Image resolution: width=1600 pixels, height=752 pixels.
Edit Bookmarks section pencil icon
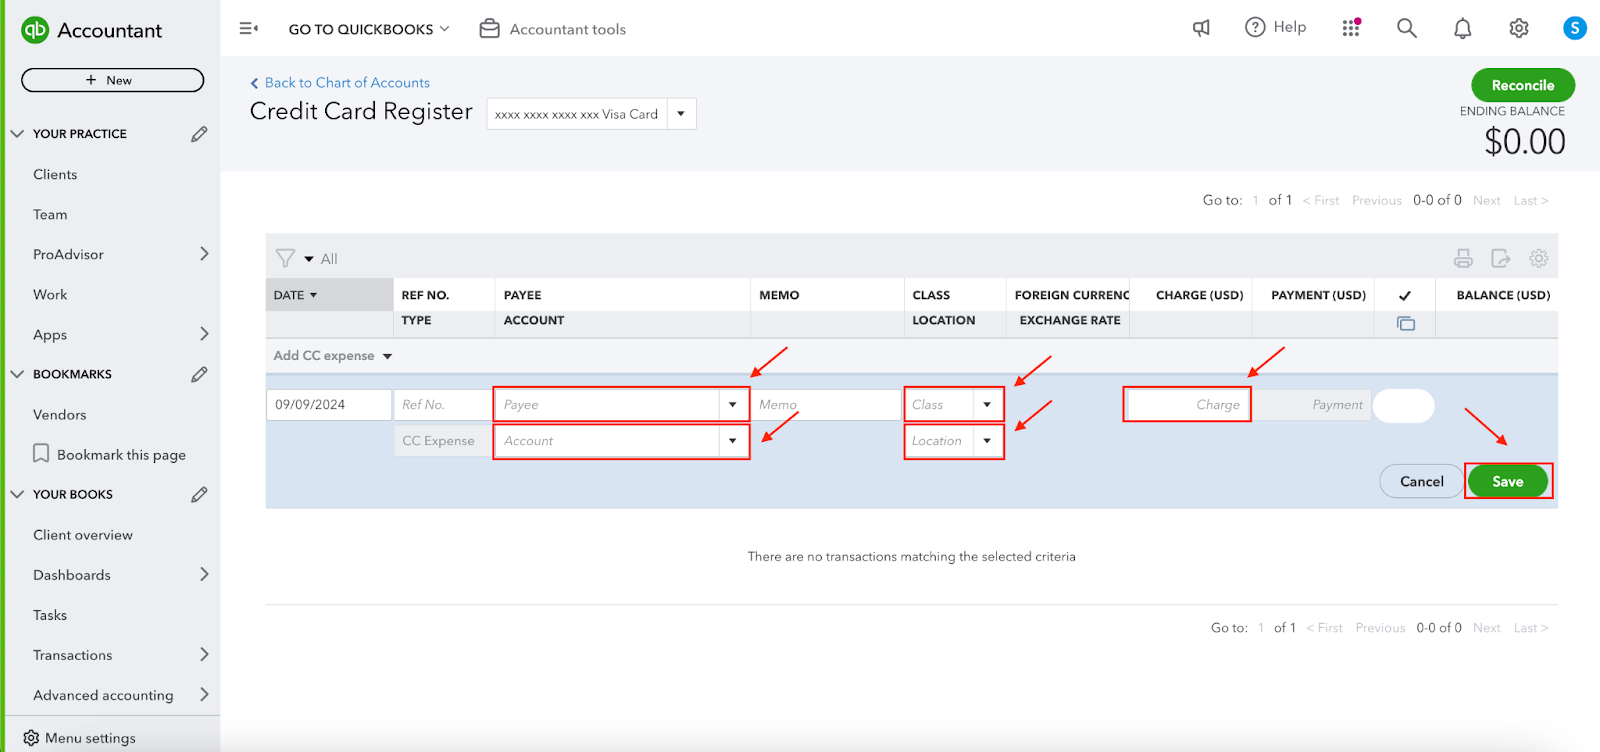tap(199, 374)
